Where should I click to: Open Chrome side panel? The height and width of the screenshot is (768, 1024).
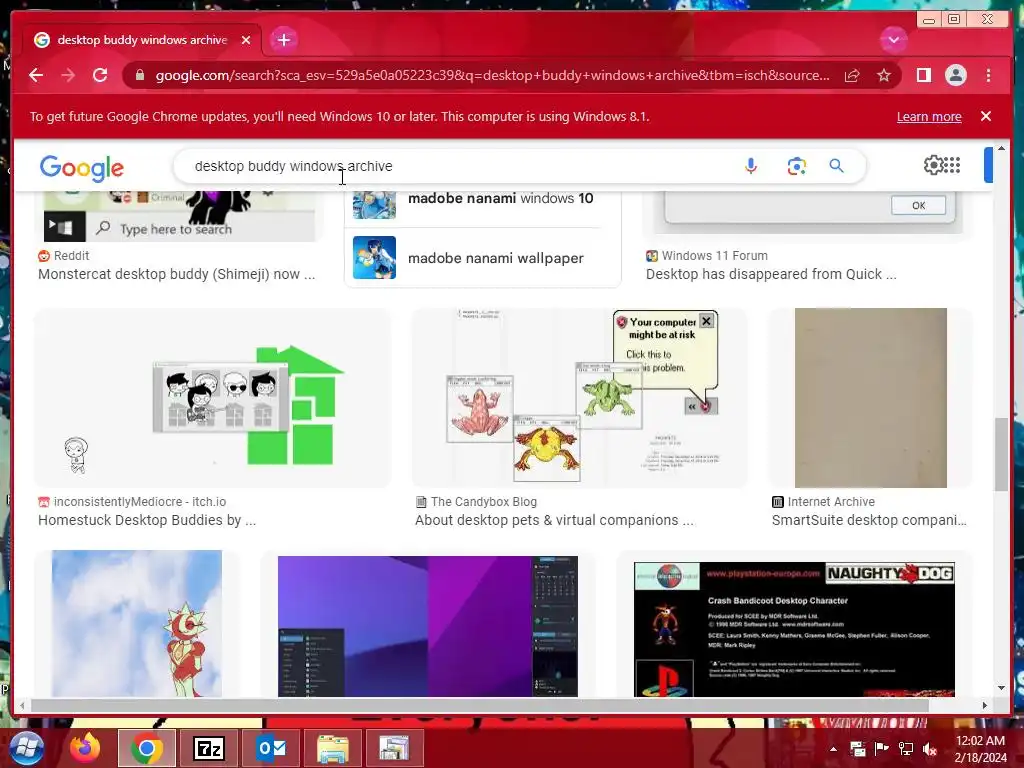pyautogui.click(x=923, y=76)
